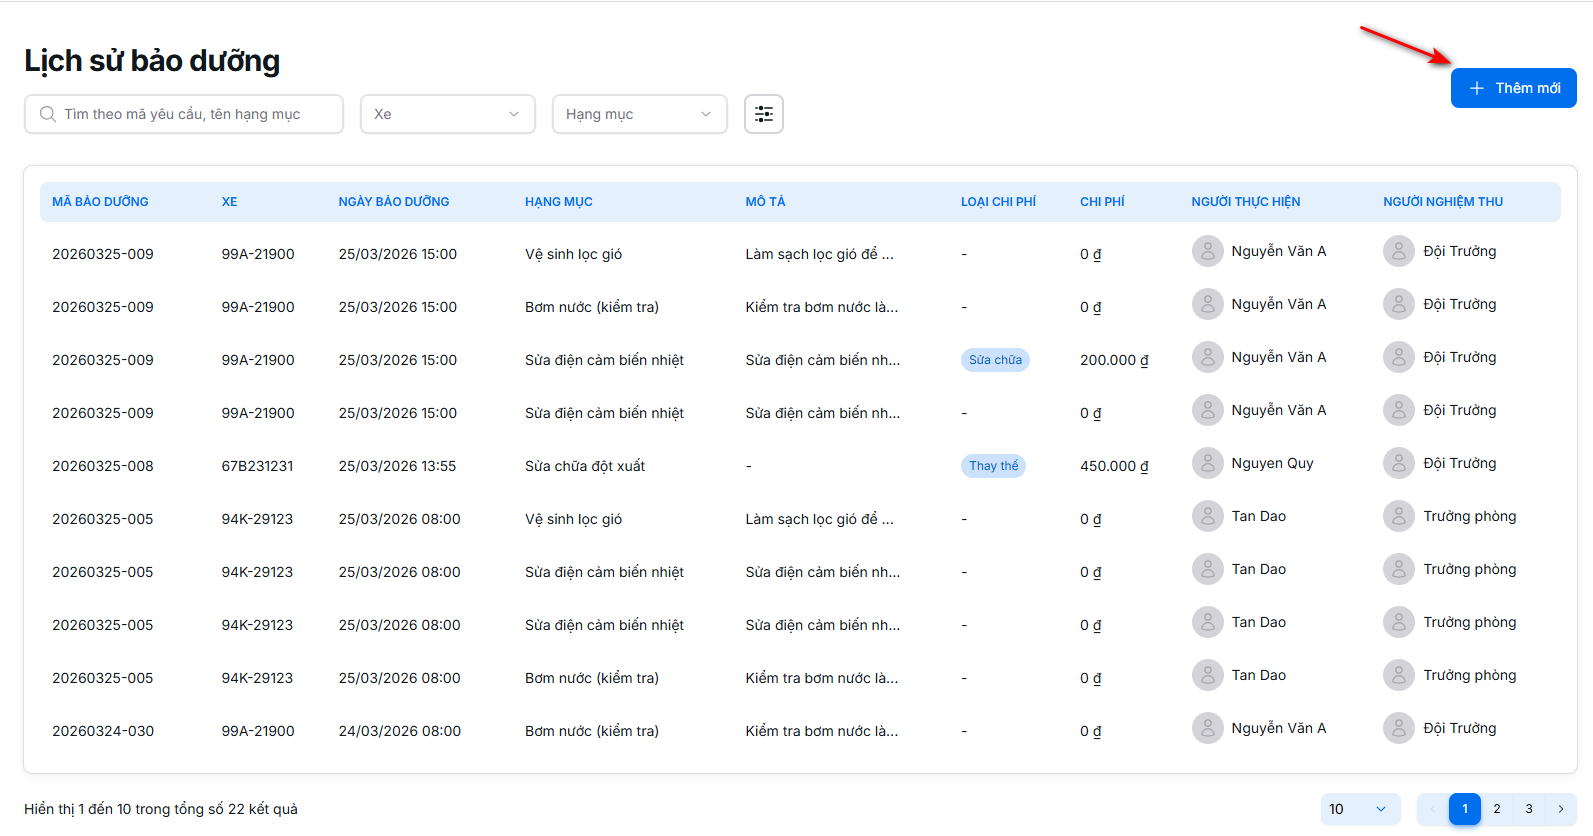The height and width of the screenshot is (836, 1593).
Task: Jump to page 3
Action: tap(1528, 809)
